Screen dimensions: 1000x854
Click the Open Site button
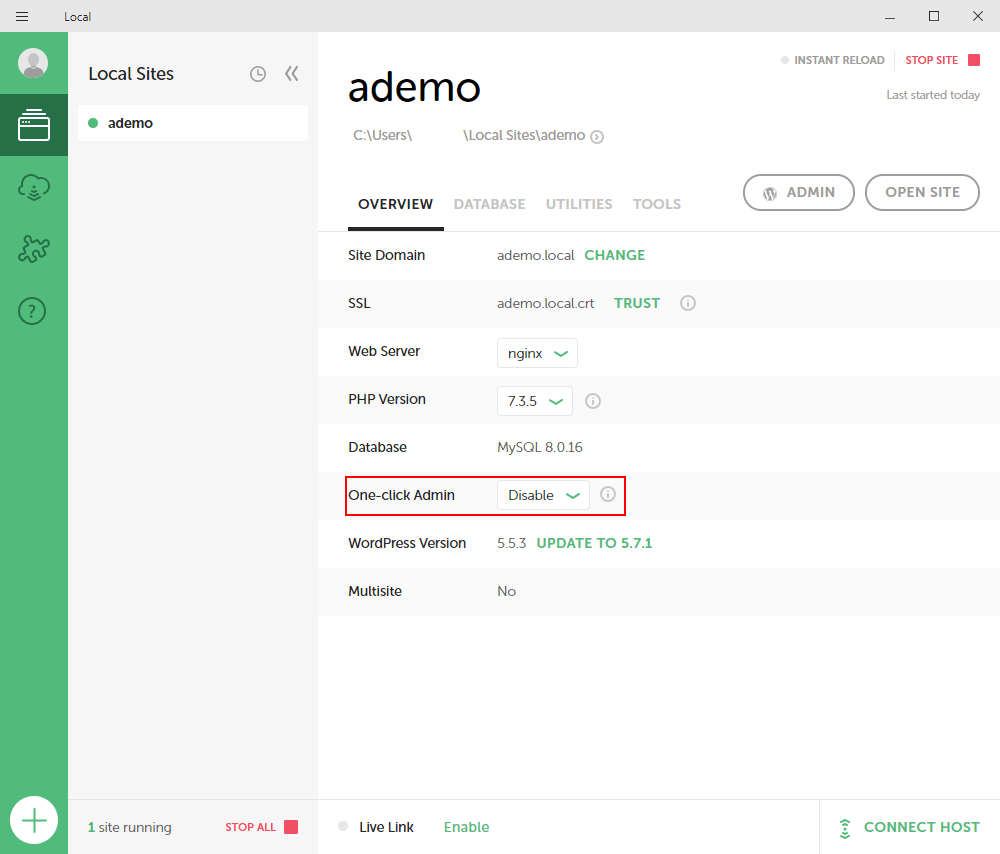pos(922,193)
